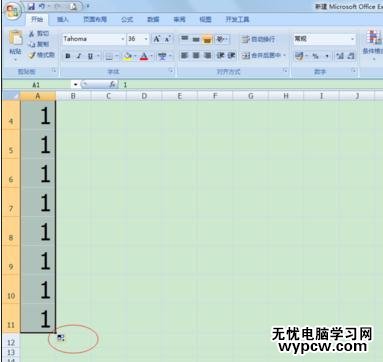Redo the last undone action
Viewport: 383px width, 362px height.
click(x=57, y=6)
